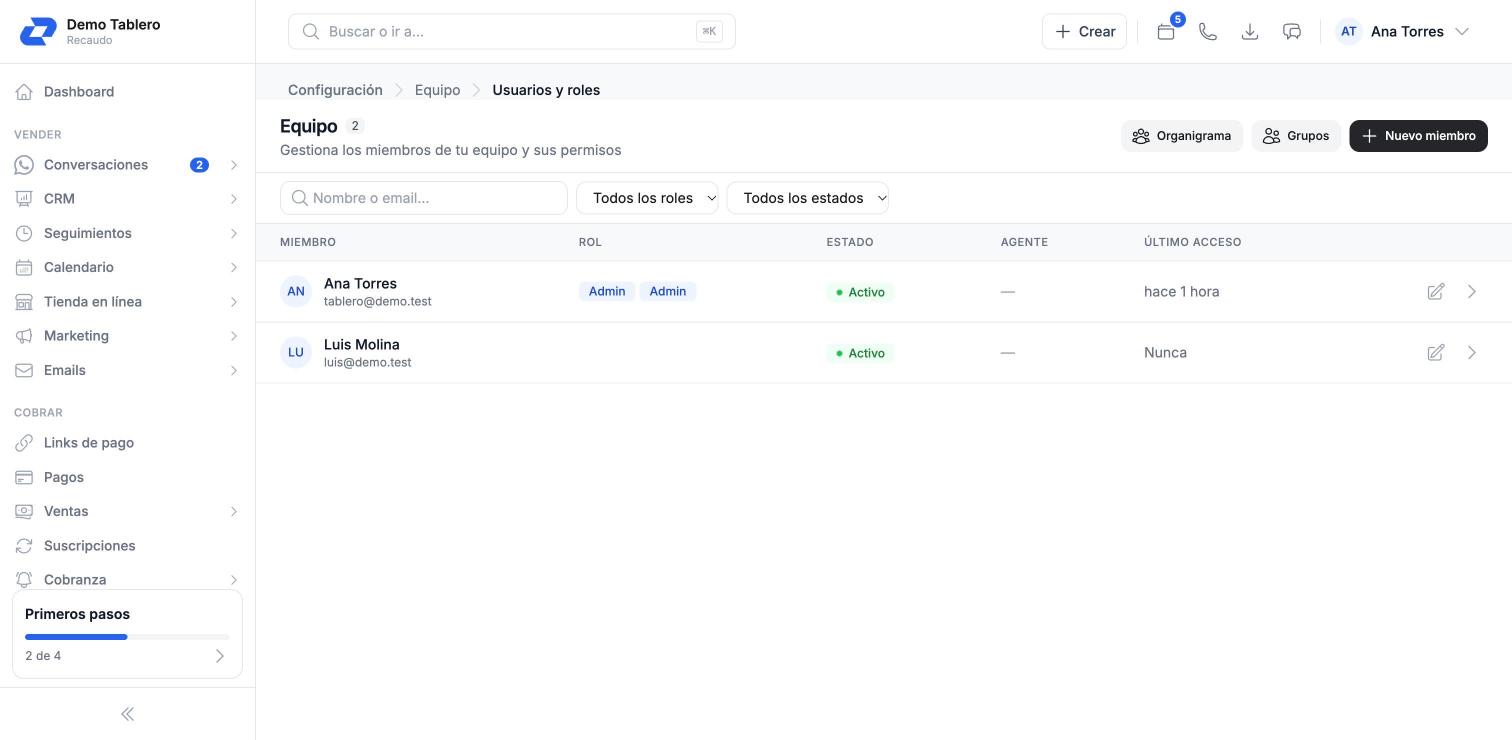Click the Marketing megaphone icon
The width and height of the screenshot is (1512, 740).
(x=24, y=336)
